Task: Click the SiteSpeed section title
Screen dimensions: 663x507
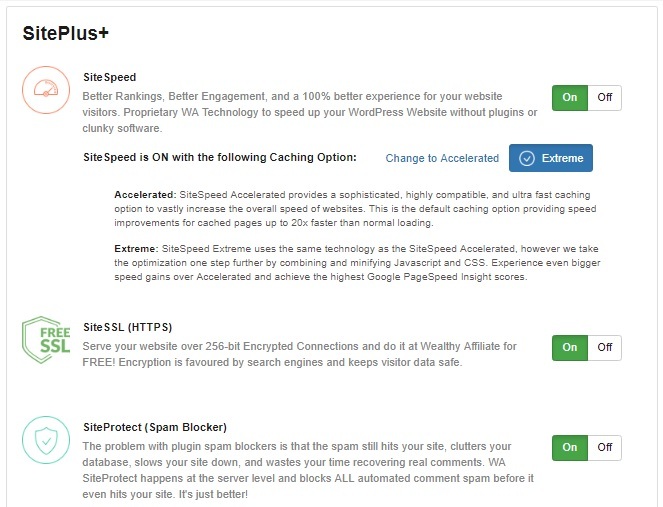Action: tap(110, 77)
